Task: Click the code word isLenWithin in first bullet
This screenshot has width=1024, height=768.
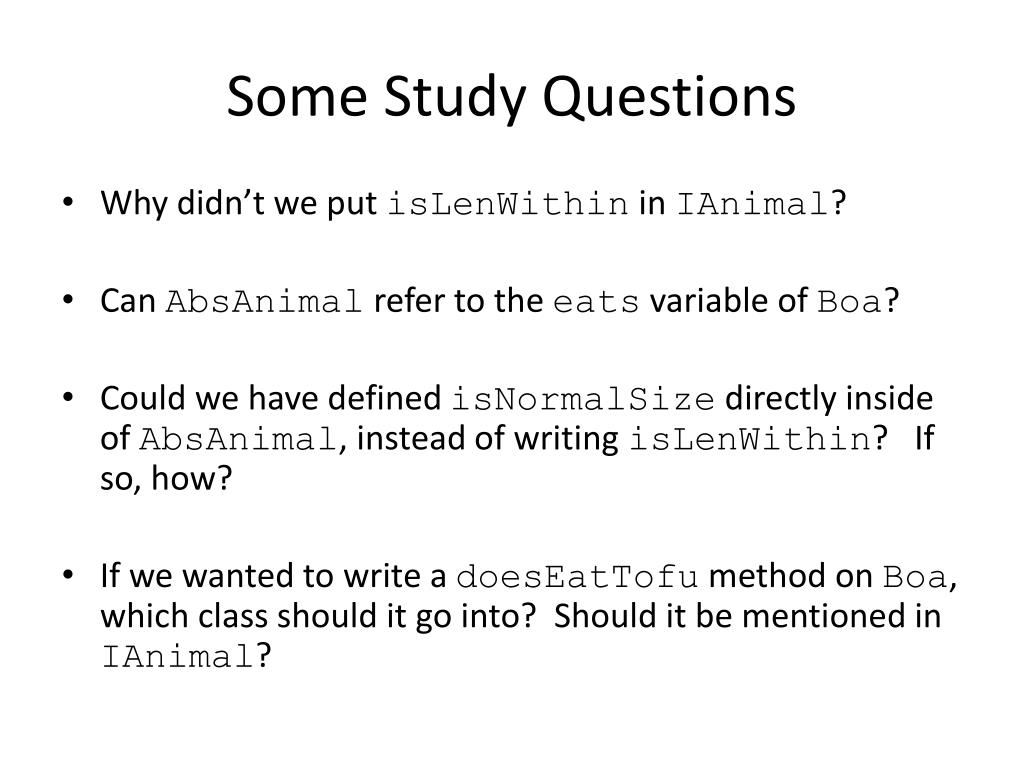Action: coord(507,204)
